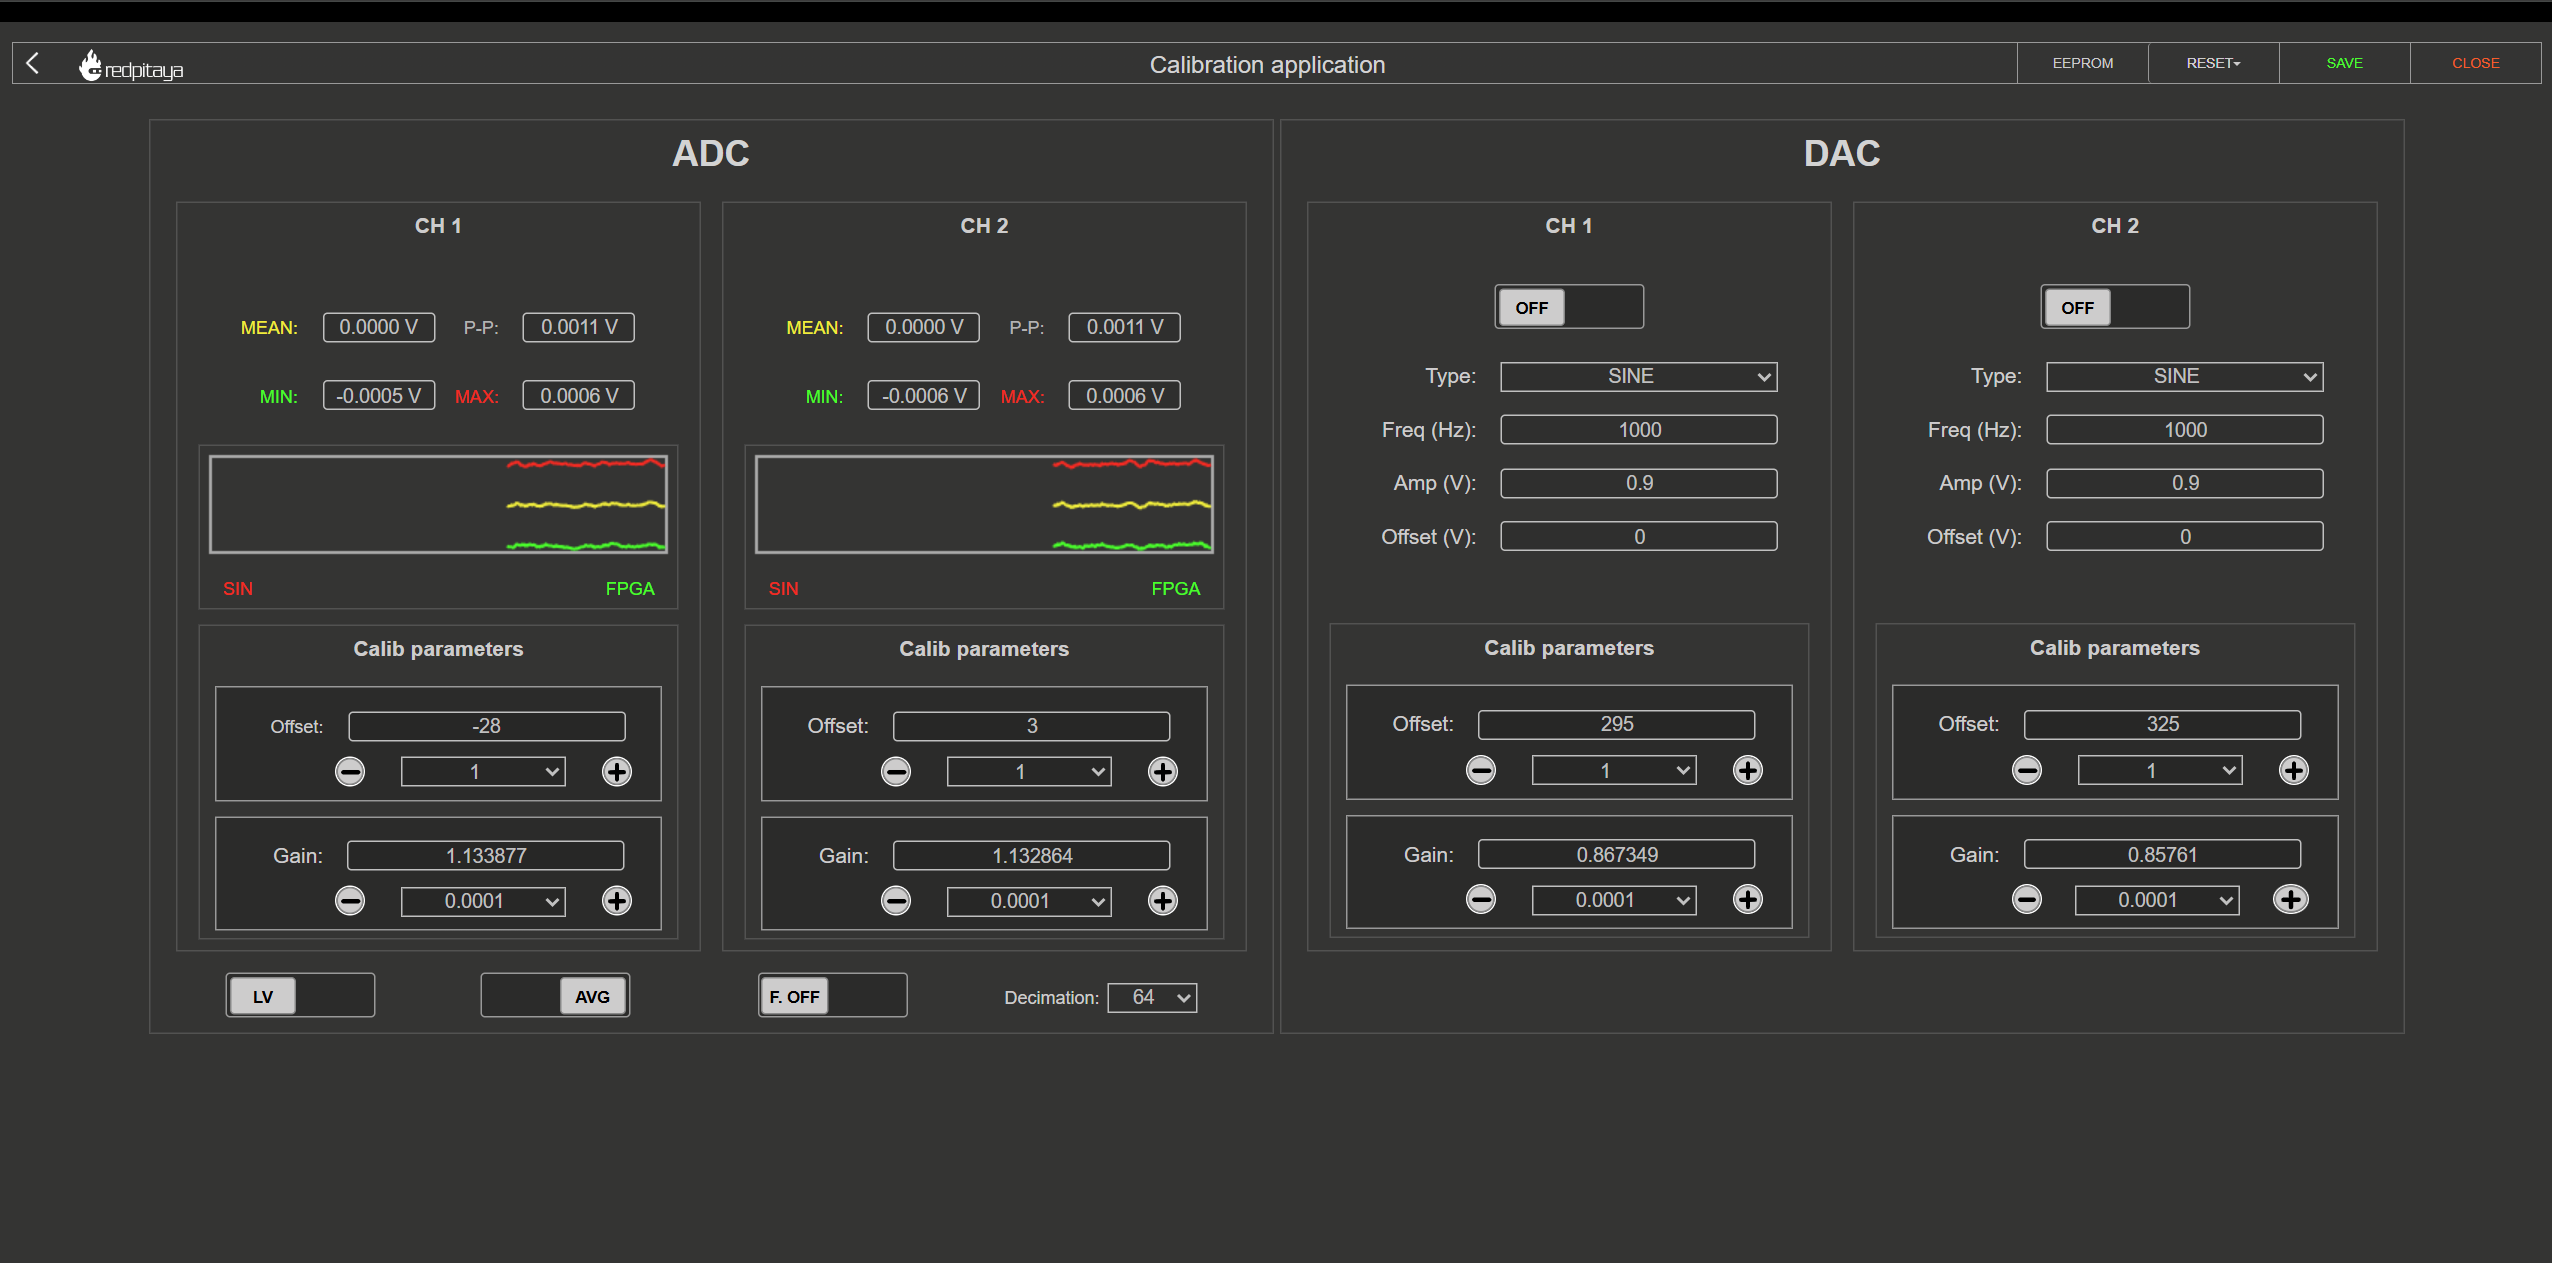
Task: Increase ADC CH 1 gain with plus icon
Action: pos(617,901)
